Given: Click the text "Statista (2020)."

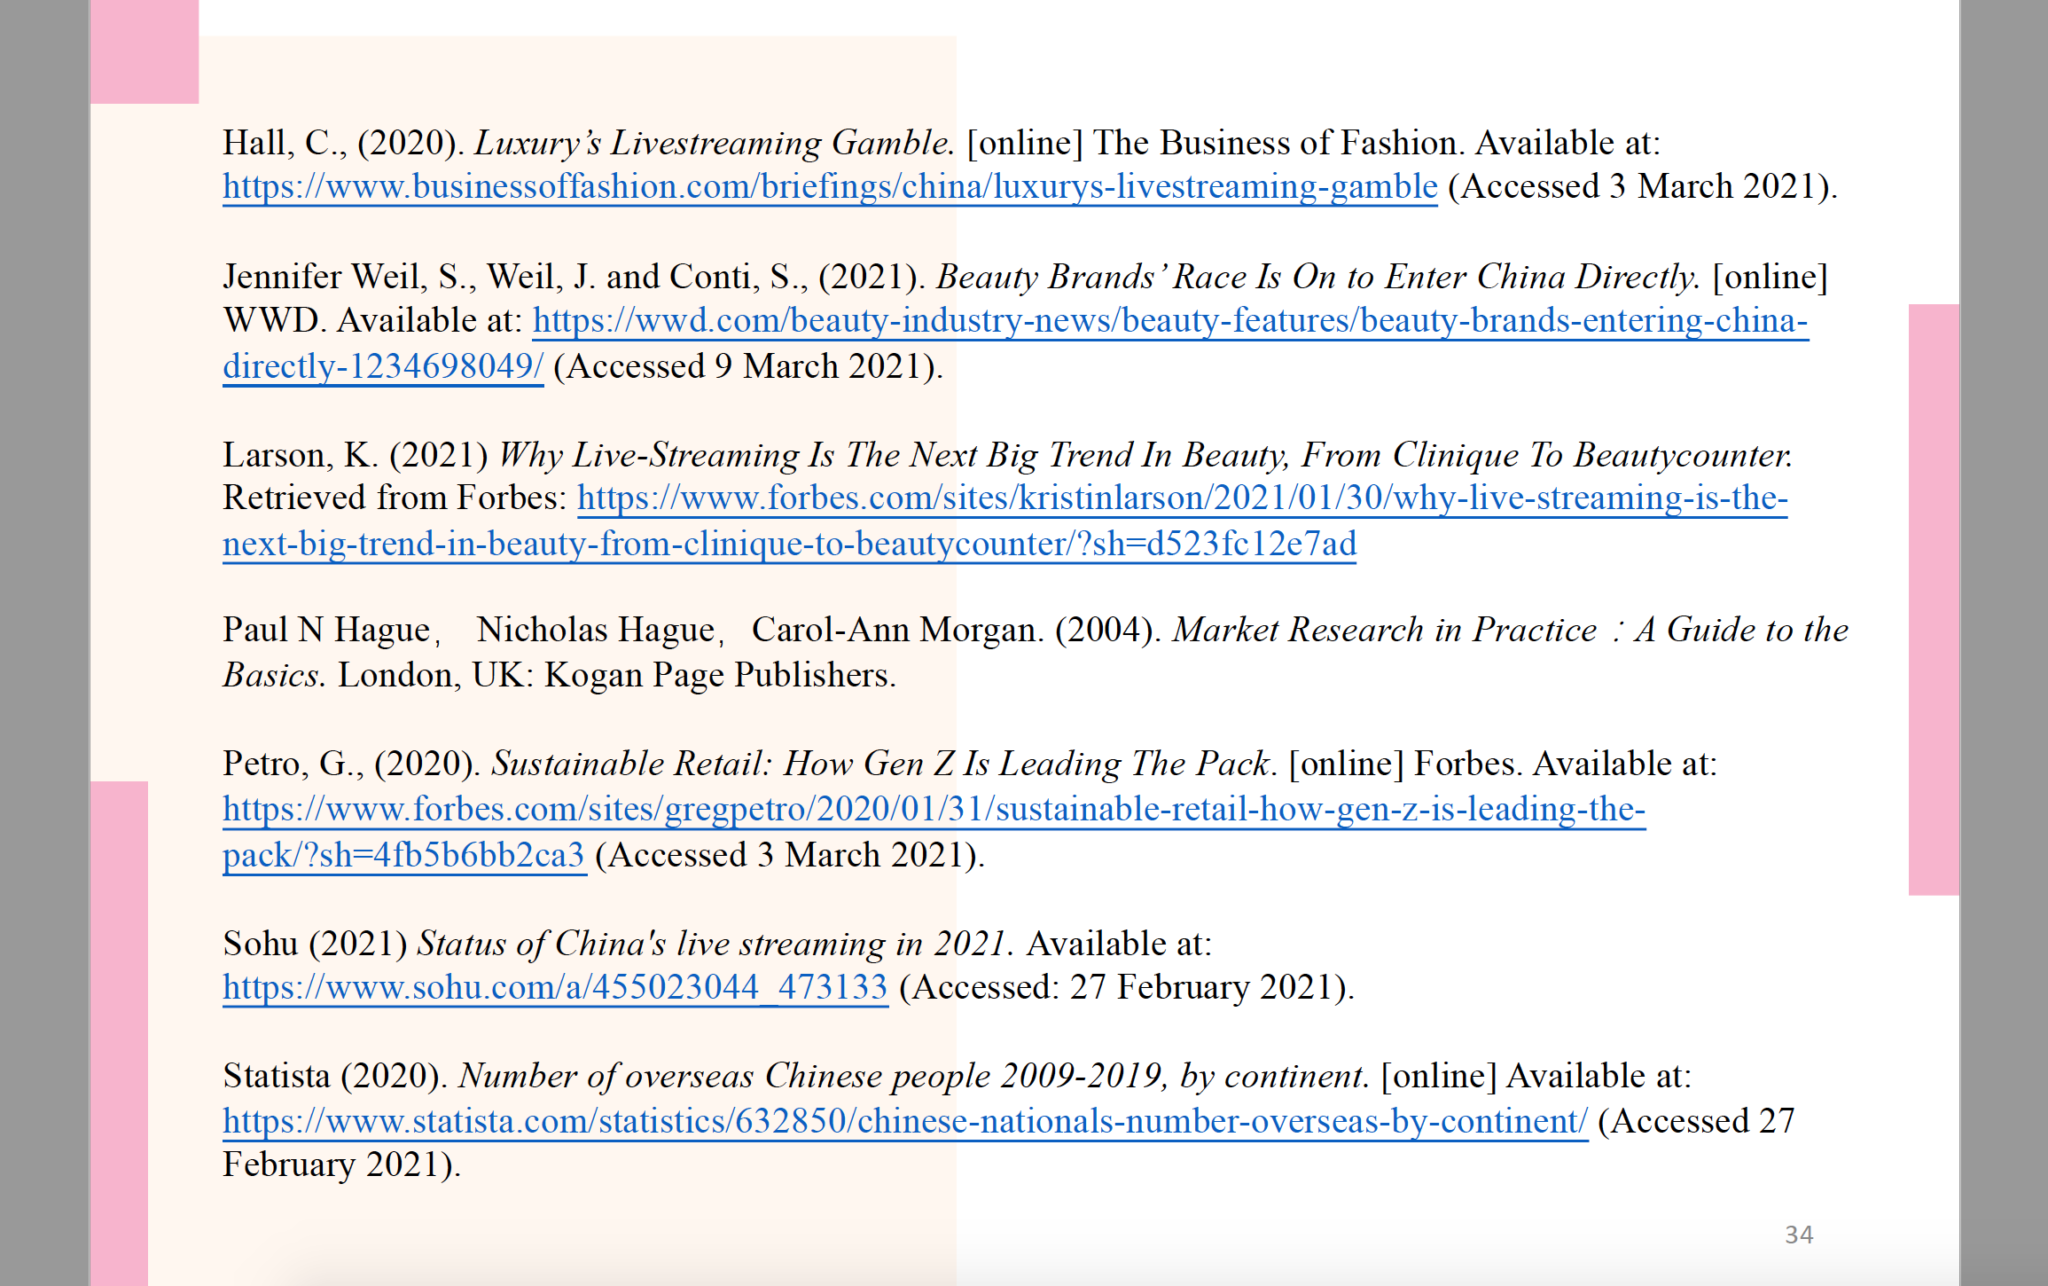Looking at the screenshot, I should click(x=335, y=1077).
